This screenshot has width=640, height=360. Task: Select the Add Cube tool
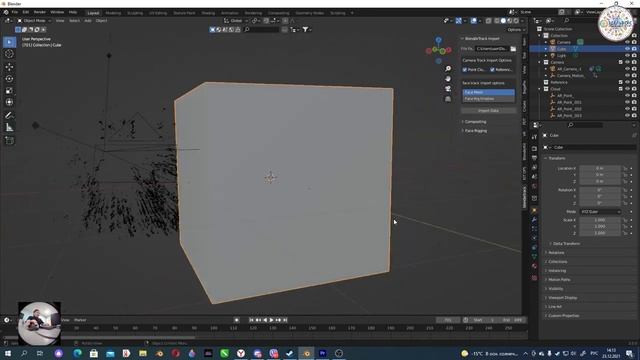click(9, 141)
